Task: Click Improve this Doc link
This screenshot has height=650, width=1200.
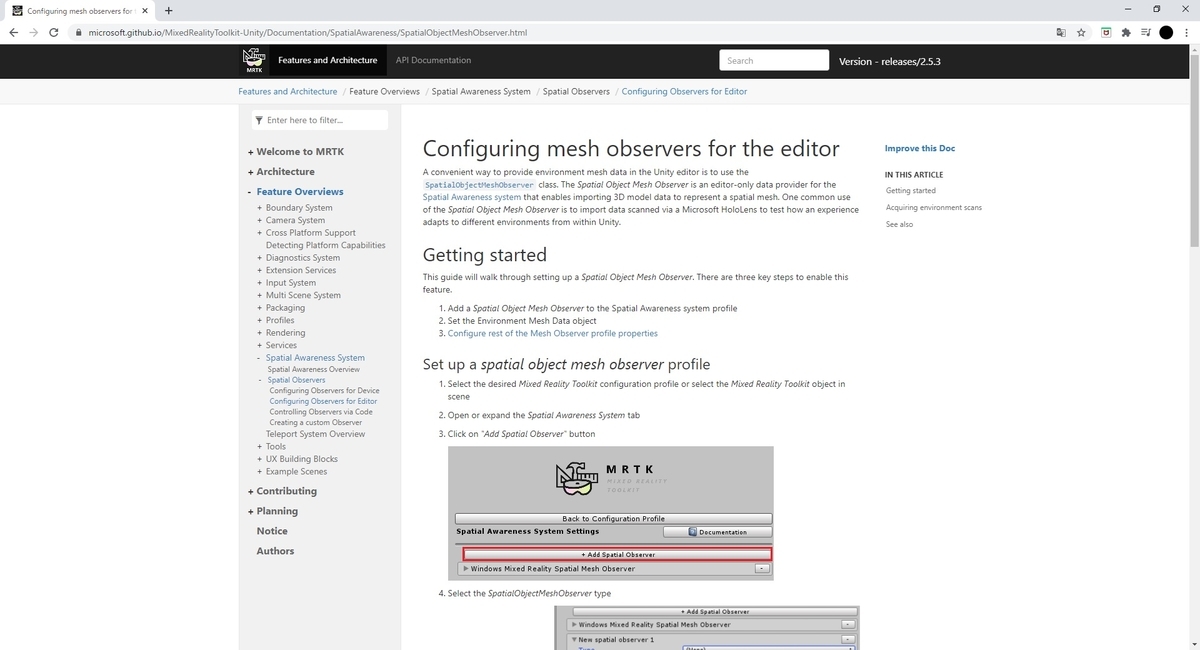Action: tap(920, 148)
